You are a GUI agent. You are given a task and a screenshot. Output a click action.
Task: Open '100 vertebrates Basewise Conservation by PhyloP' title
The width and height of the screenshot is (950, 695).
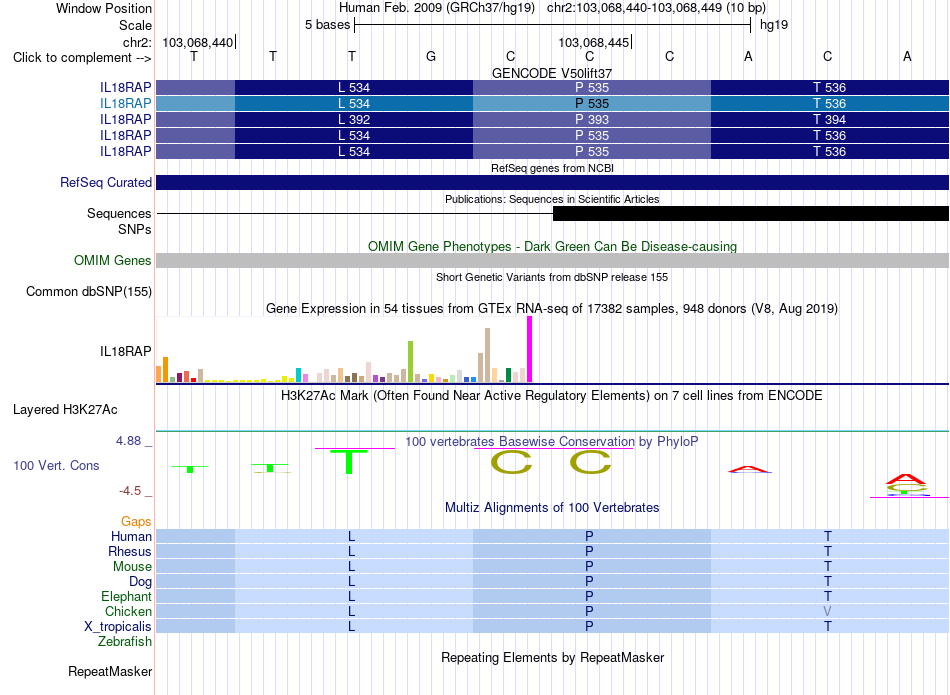(552, 442)
